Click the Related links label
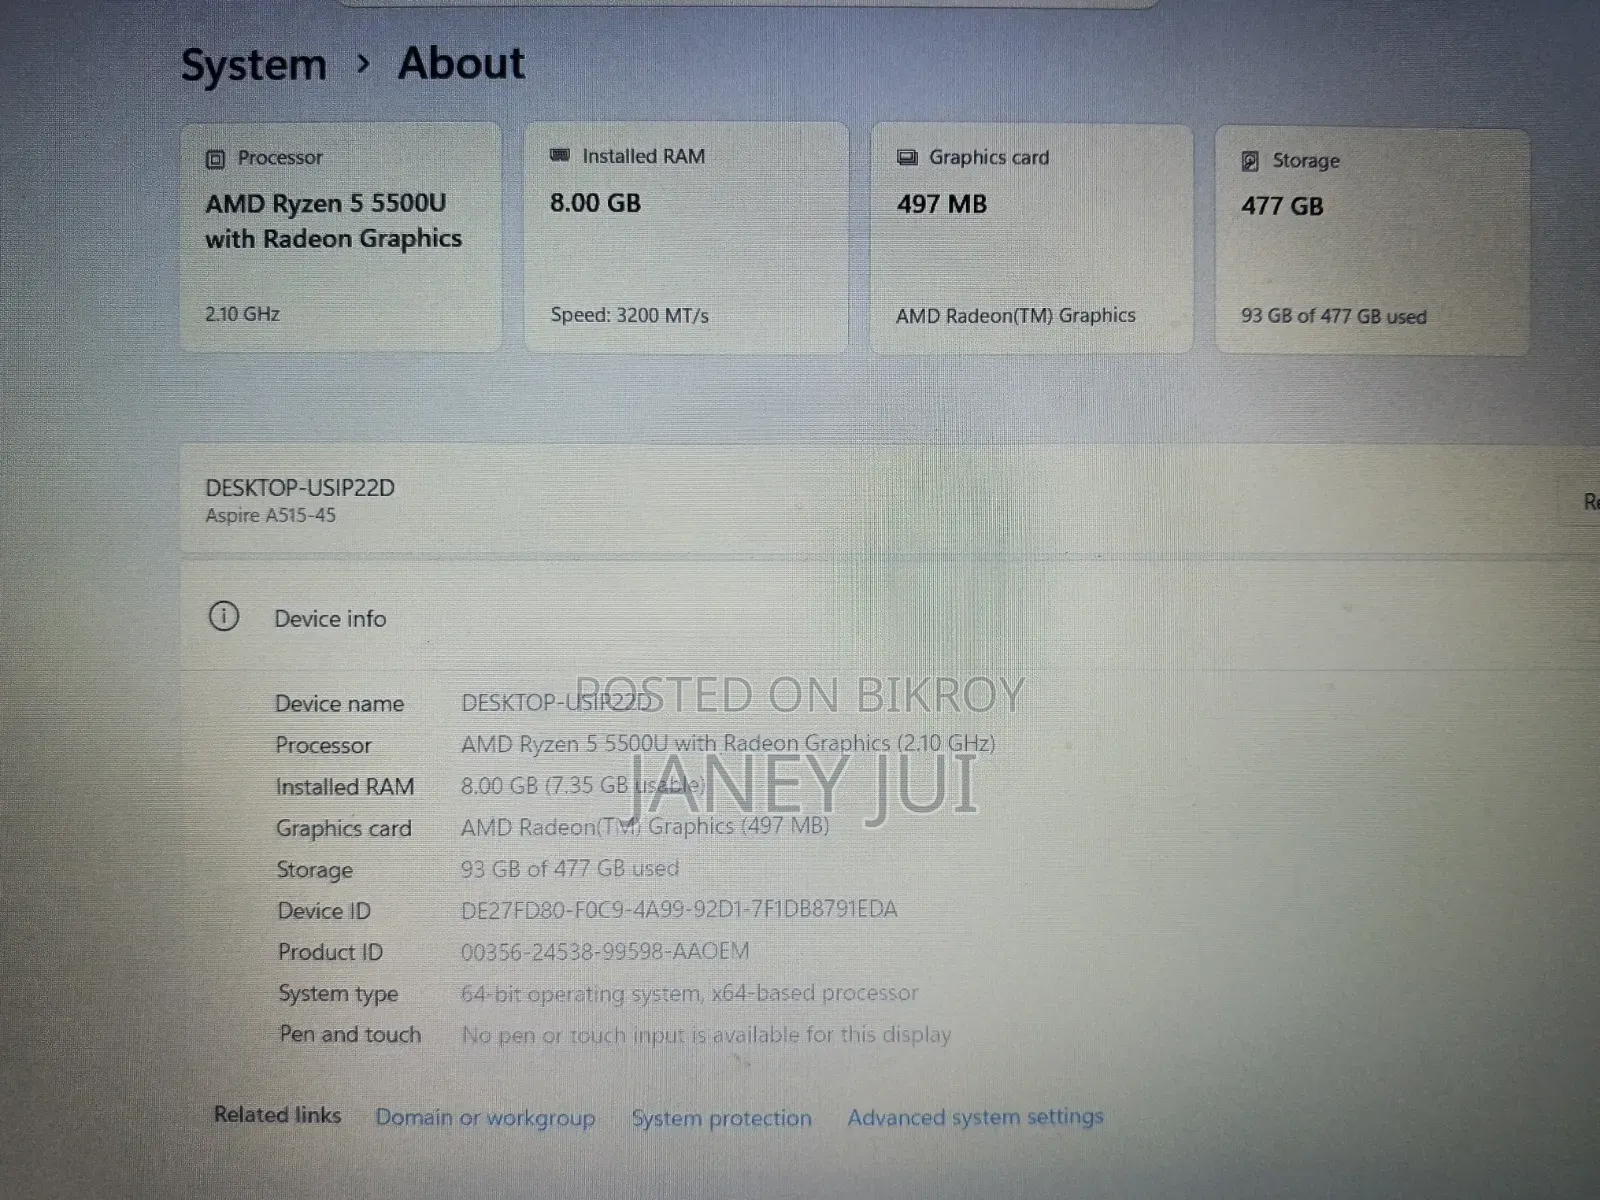Image resolution: width=1600 pixels, height=1200 pixels. (x=277, y=1115)
